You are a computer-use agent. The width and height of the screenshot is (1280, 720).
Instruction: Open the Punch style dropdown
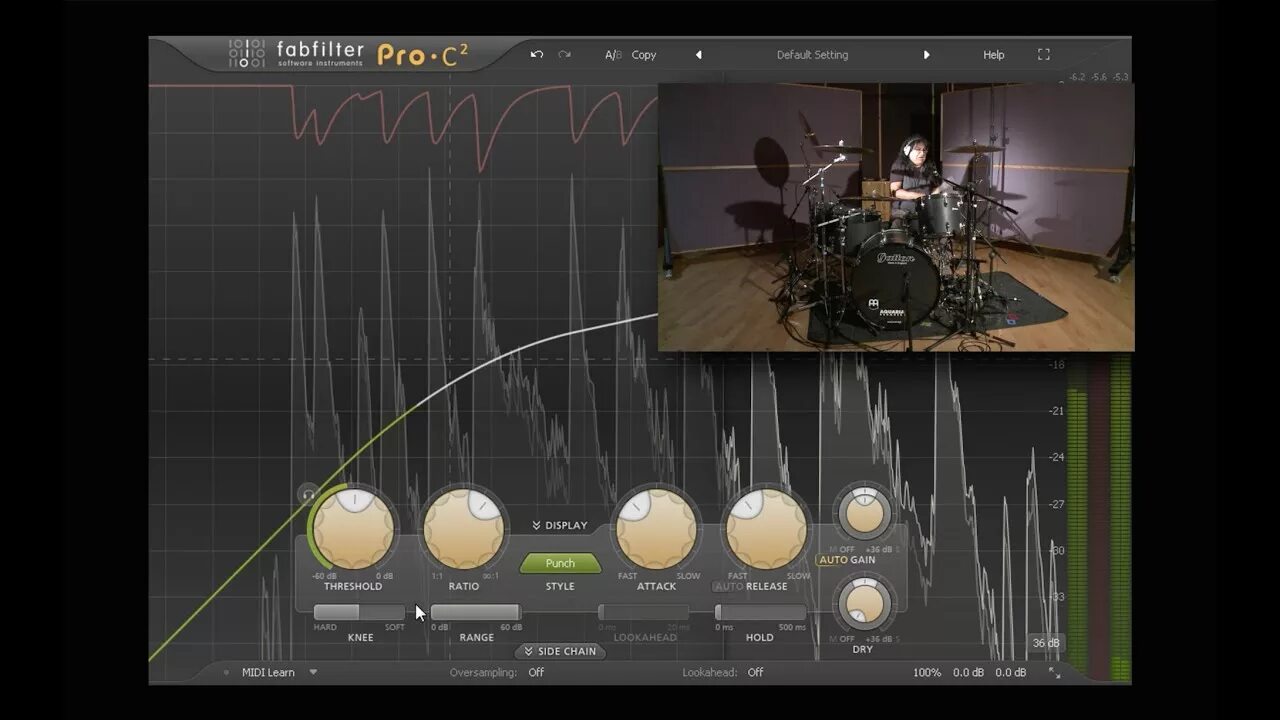(560, 563)
